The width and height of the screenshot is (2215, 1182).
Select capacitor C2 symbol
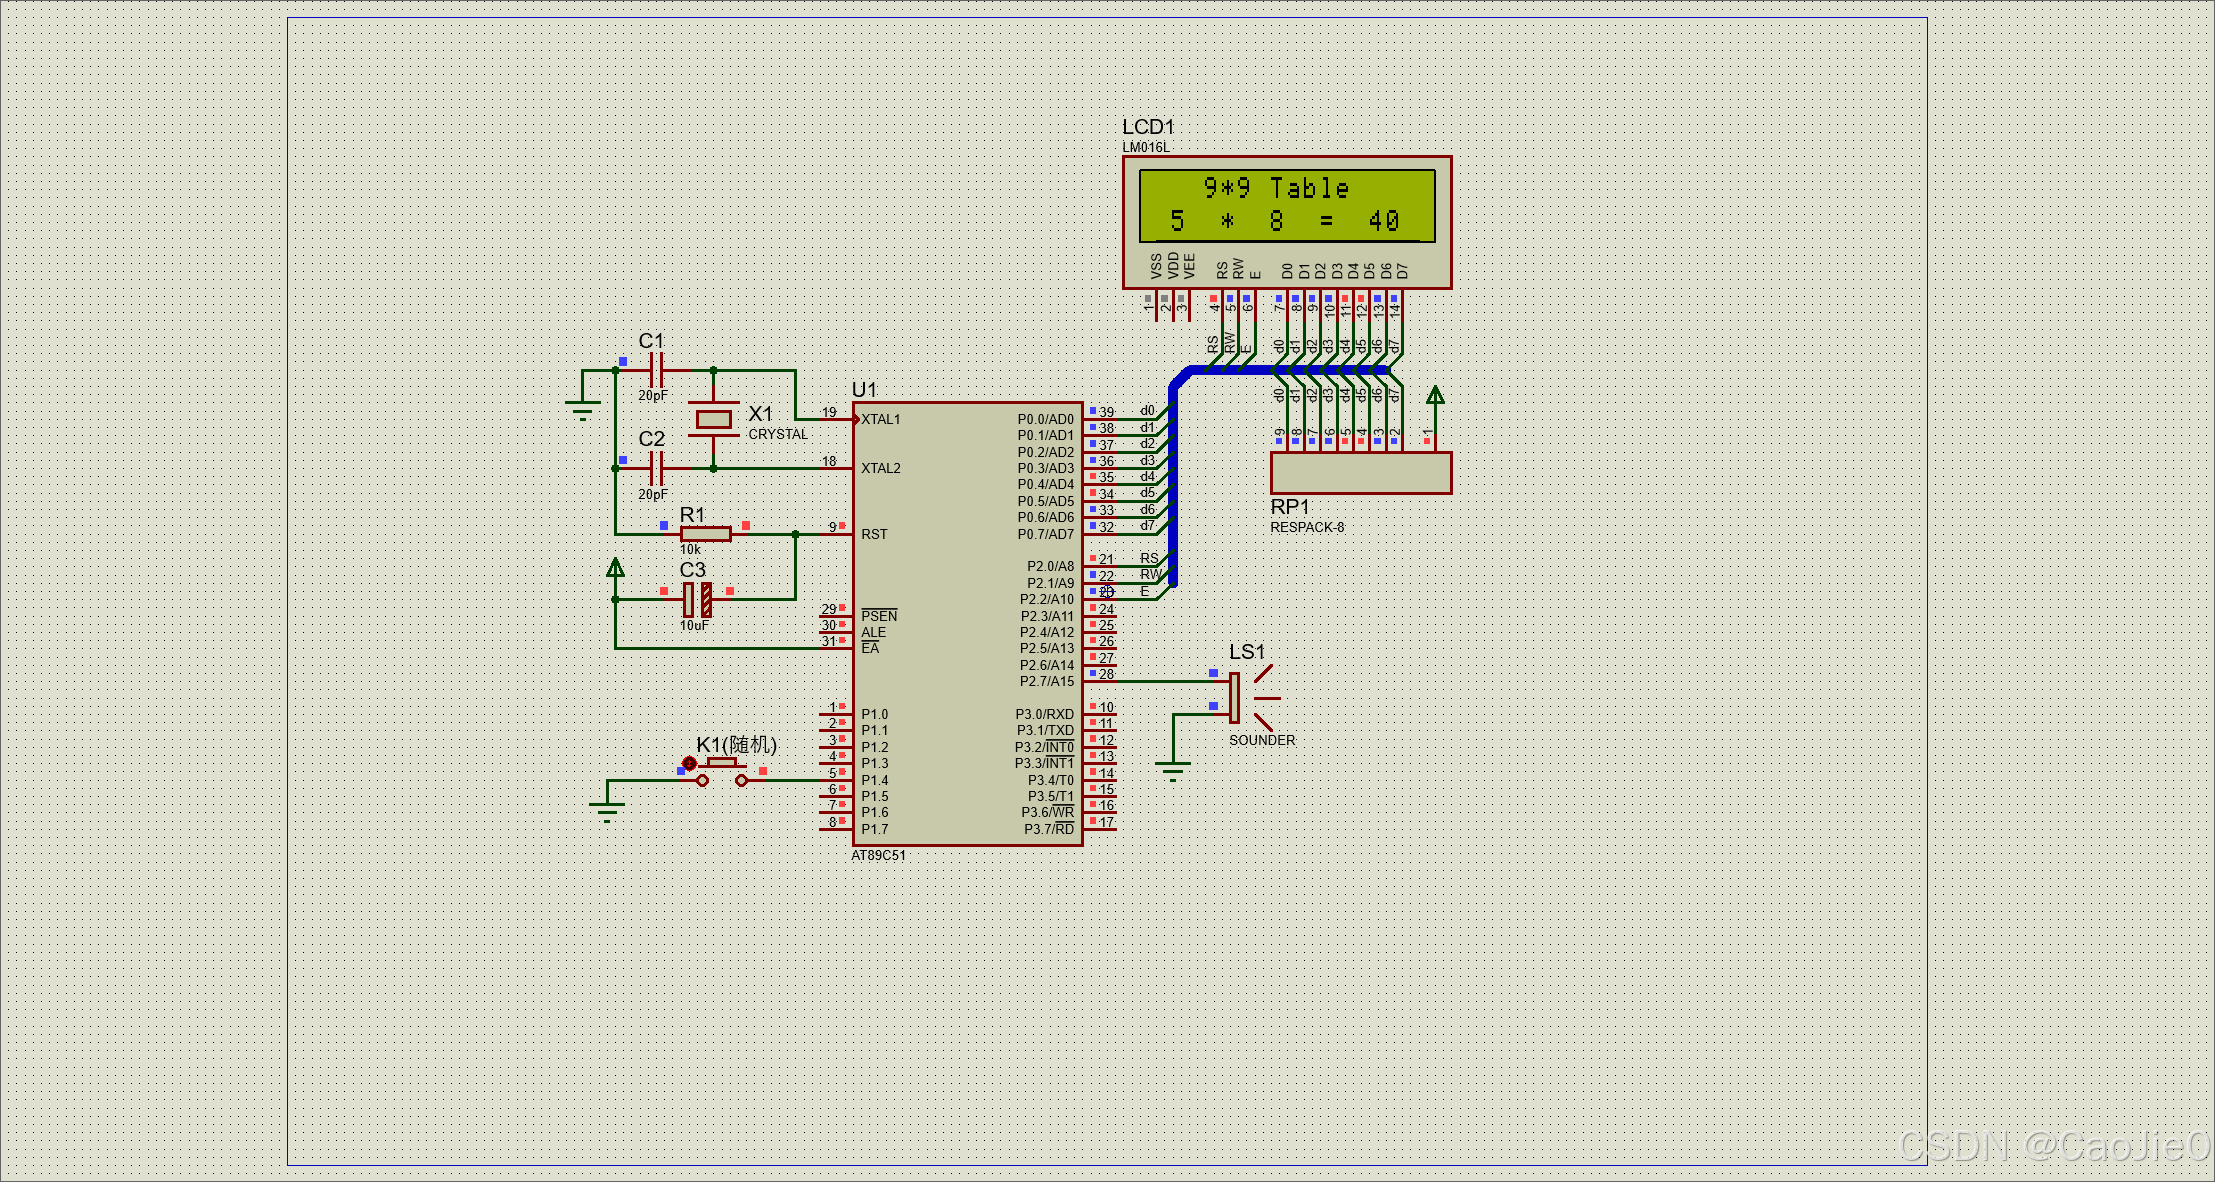[x=656, y=468]
